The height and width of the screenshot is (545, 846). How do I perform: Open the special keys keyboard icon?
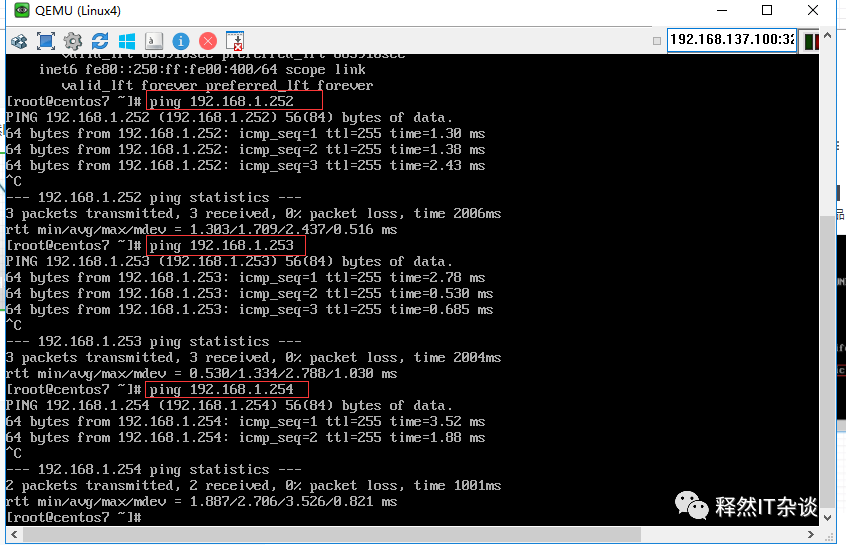(x=154, y=41)
